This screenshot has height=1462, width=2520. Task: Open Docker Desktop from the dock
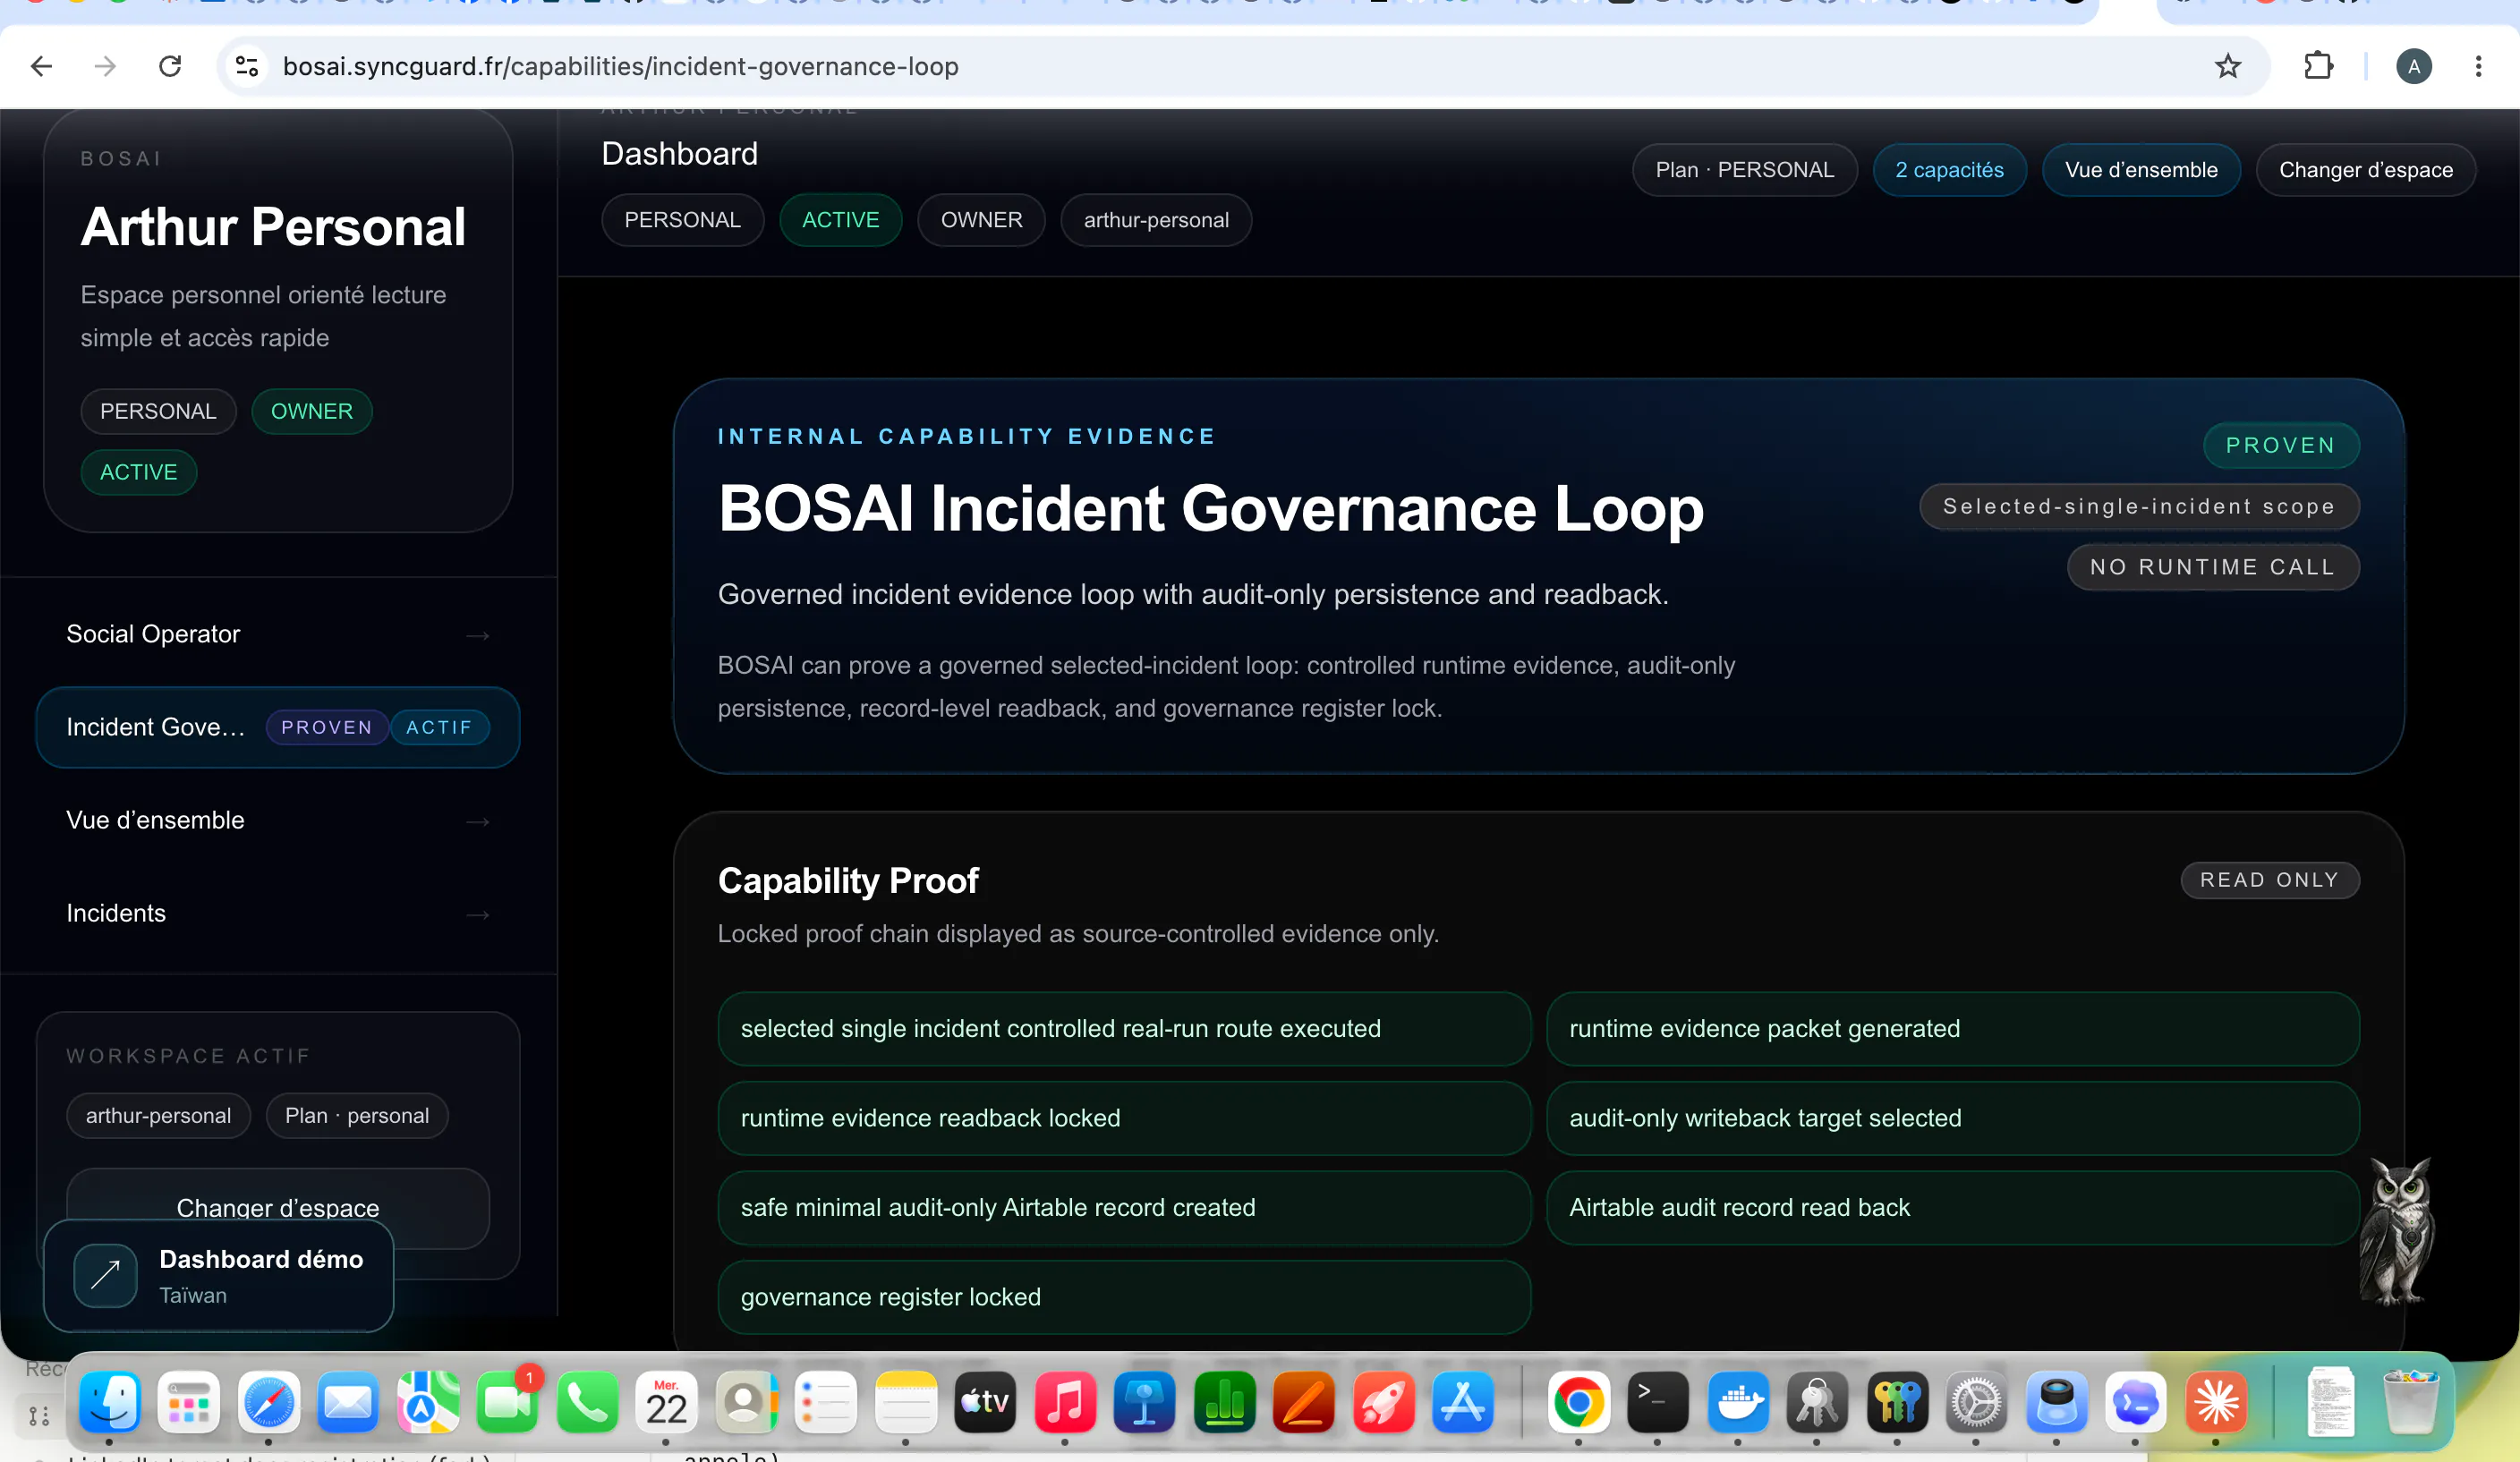[x=1738, y=1402]
